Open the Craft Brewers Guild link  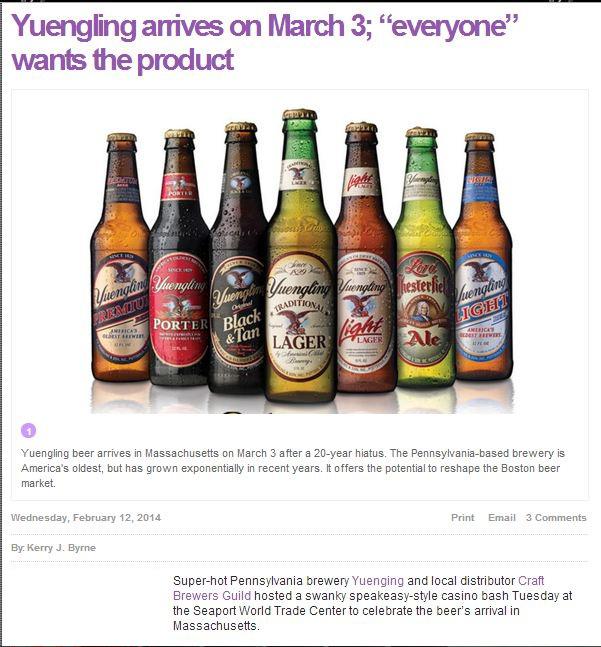pos(358,588)
